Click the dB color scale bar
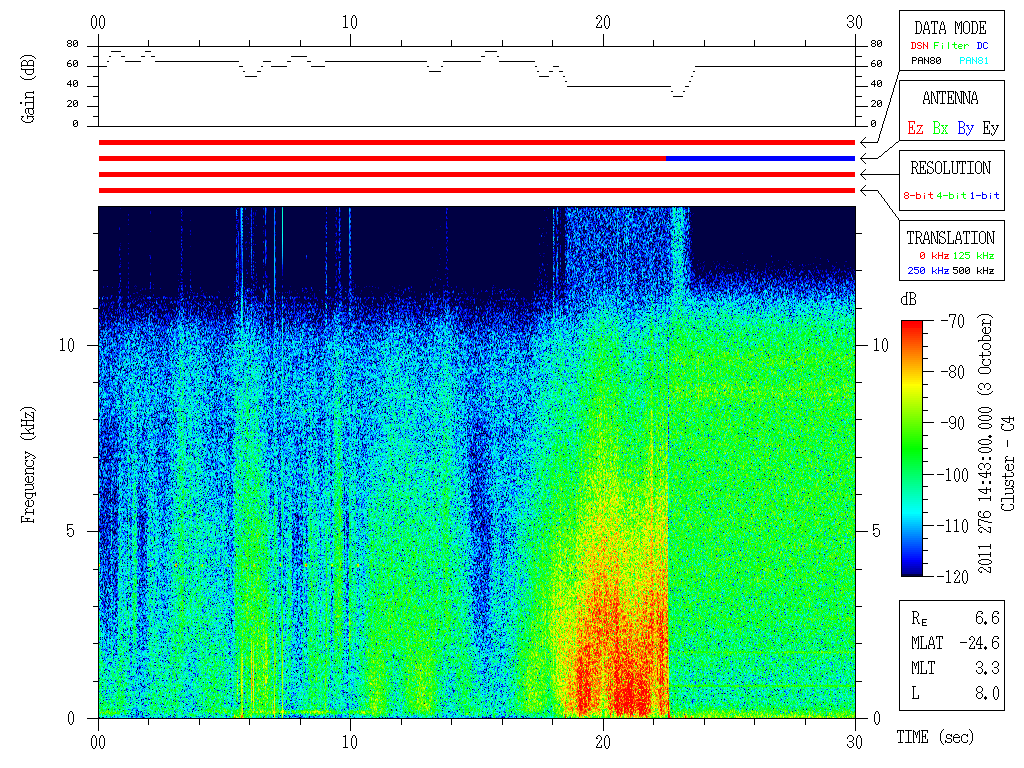Screen dimensions: 1024x768 click(x=912, y=448)
